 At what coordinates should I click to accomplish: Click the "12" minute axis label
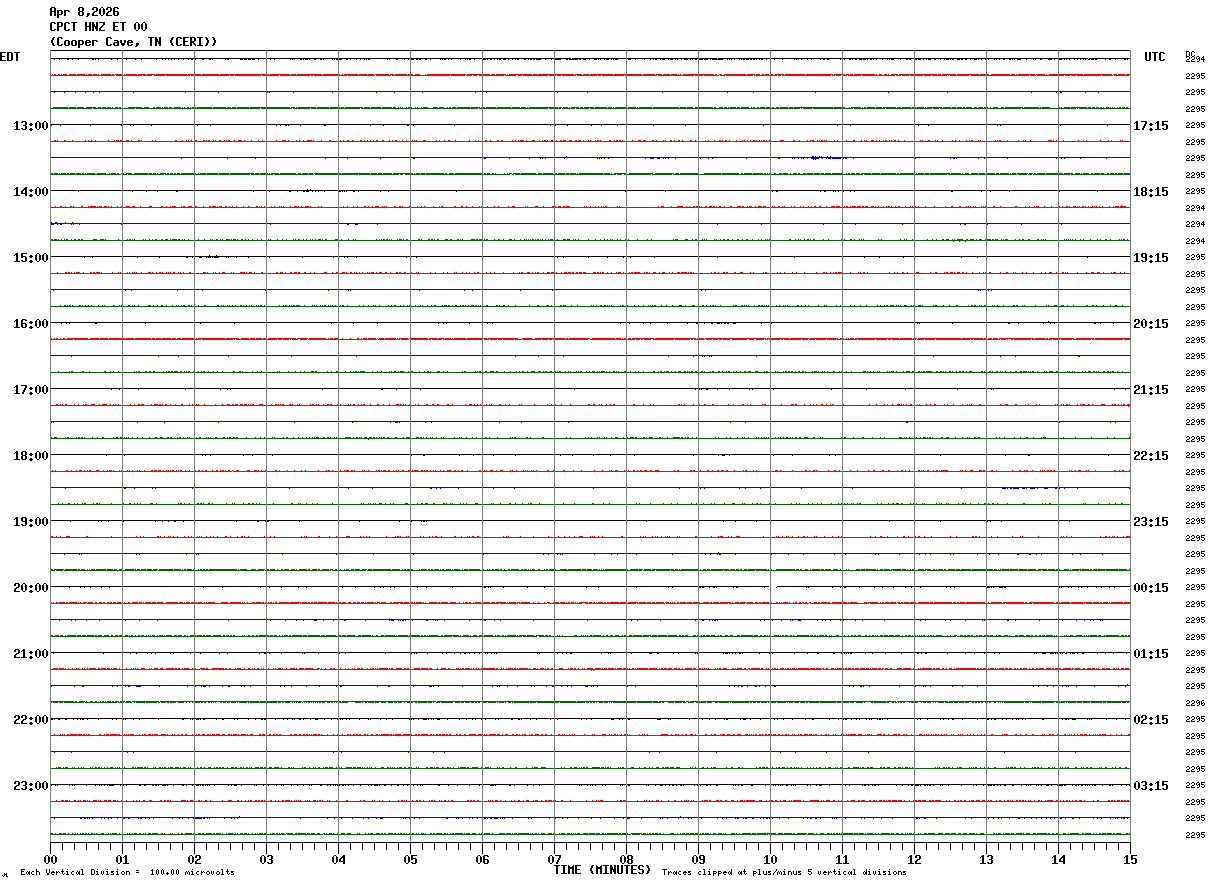coord(915,860)
